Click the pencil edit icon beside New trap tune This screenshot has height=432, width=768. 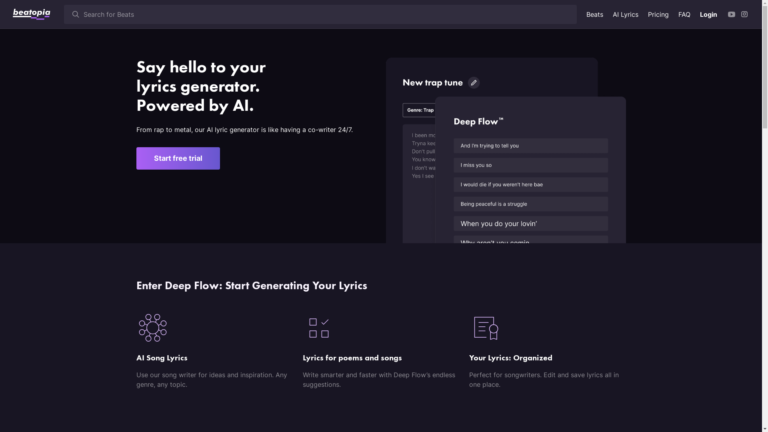pyautogui.click(x=474, y=83)
